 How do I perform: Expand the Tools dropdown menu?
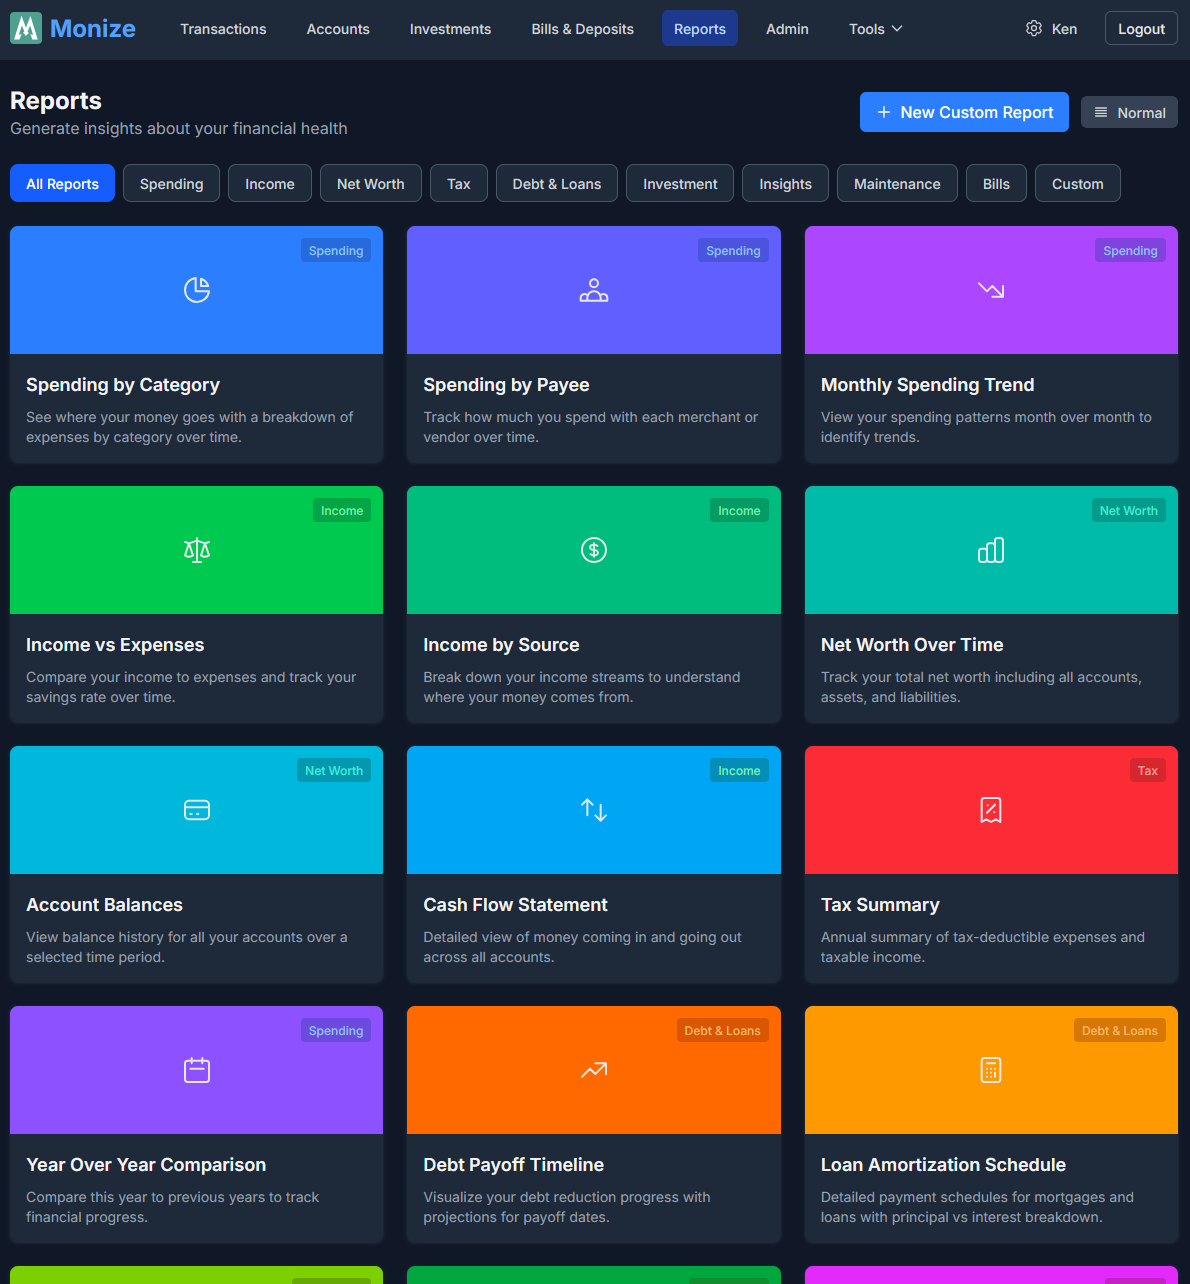pyautogui.click(x=876, y=29)
